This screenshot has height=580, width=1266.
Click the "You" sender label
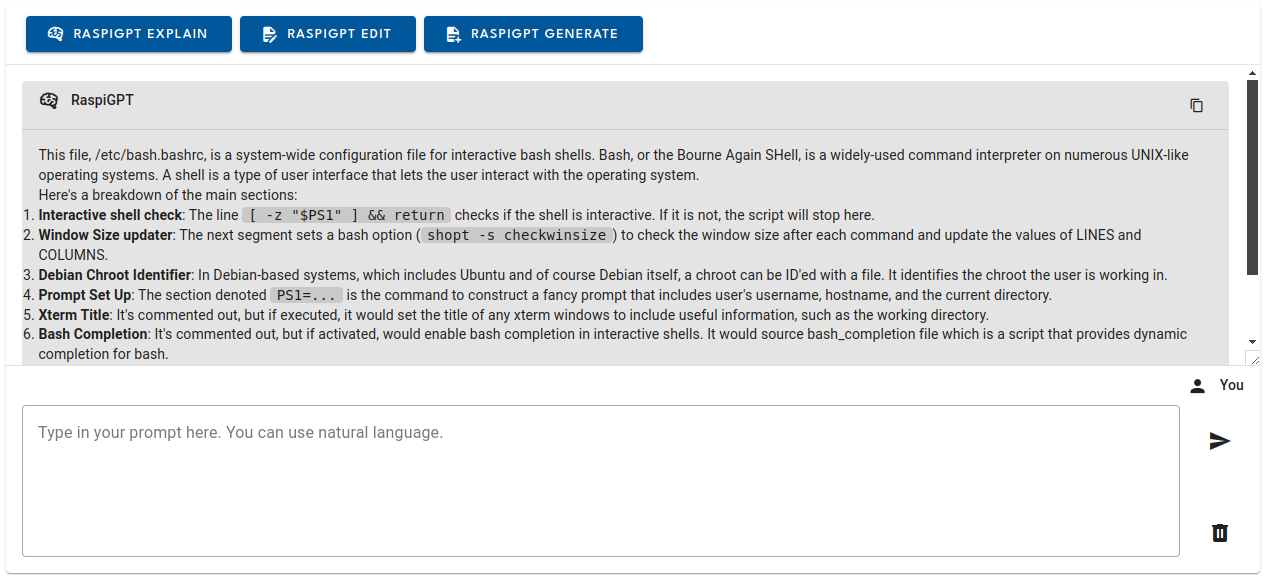[x=1232, y=385]
